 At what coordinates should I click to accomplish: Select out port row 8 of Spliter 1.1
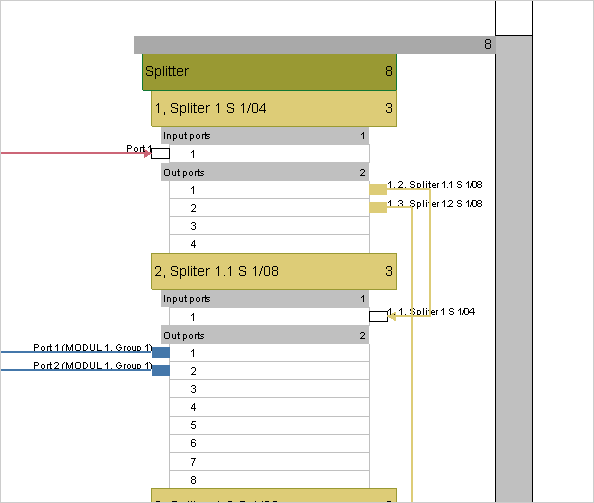click(x=269, y=480)
